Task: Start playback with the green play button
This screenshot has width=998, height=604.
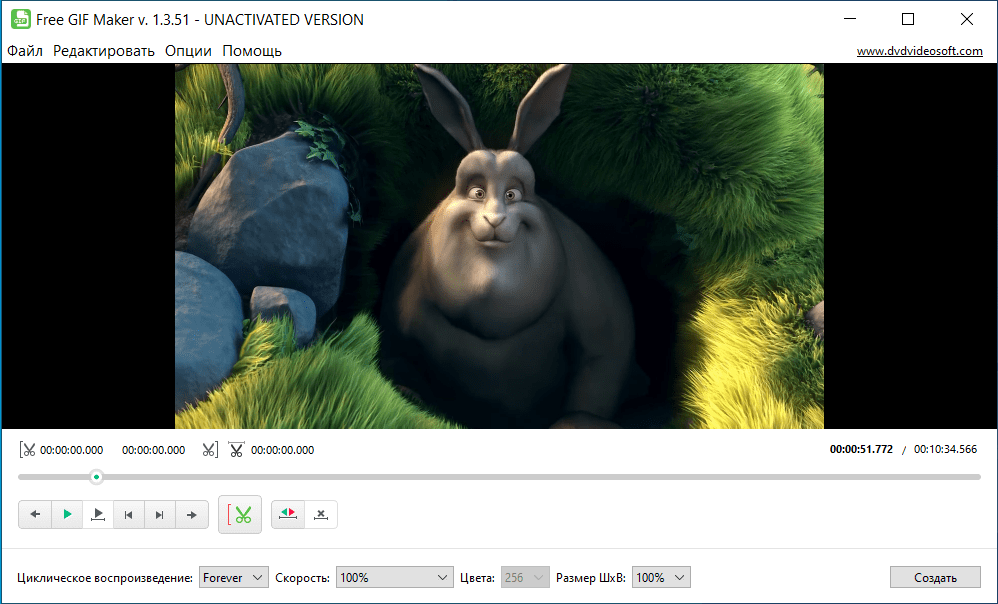Action: [x=67, y=514]
